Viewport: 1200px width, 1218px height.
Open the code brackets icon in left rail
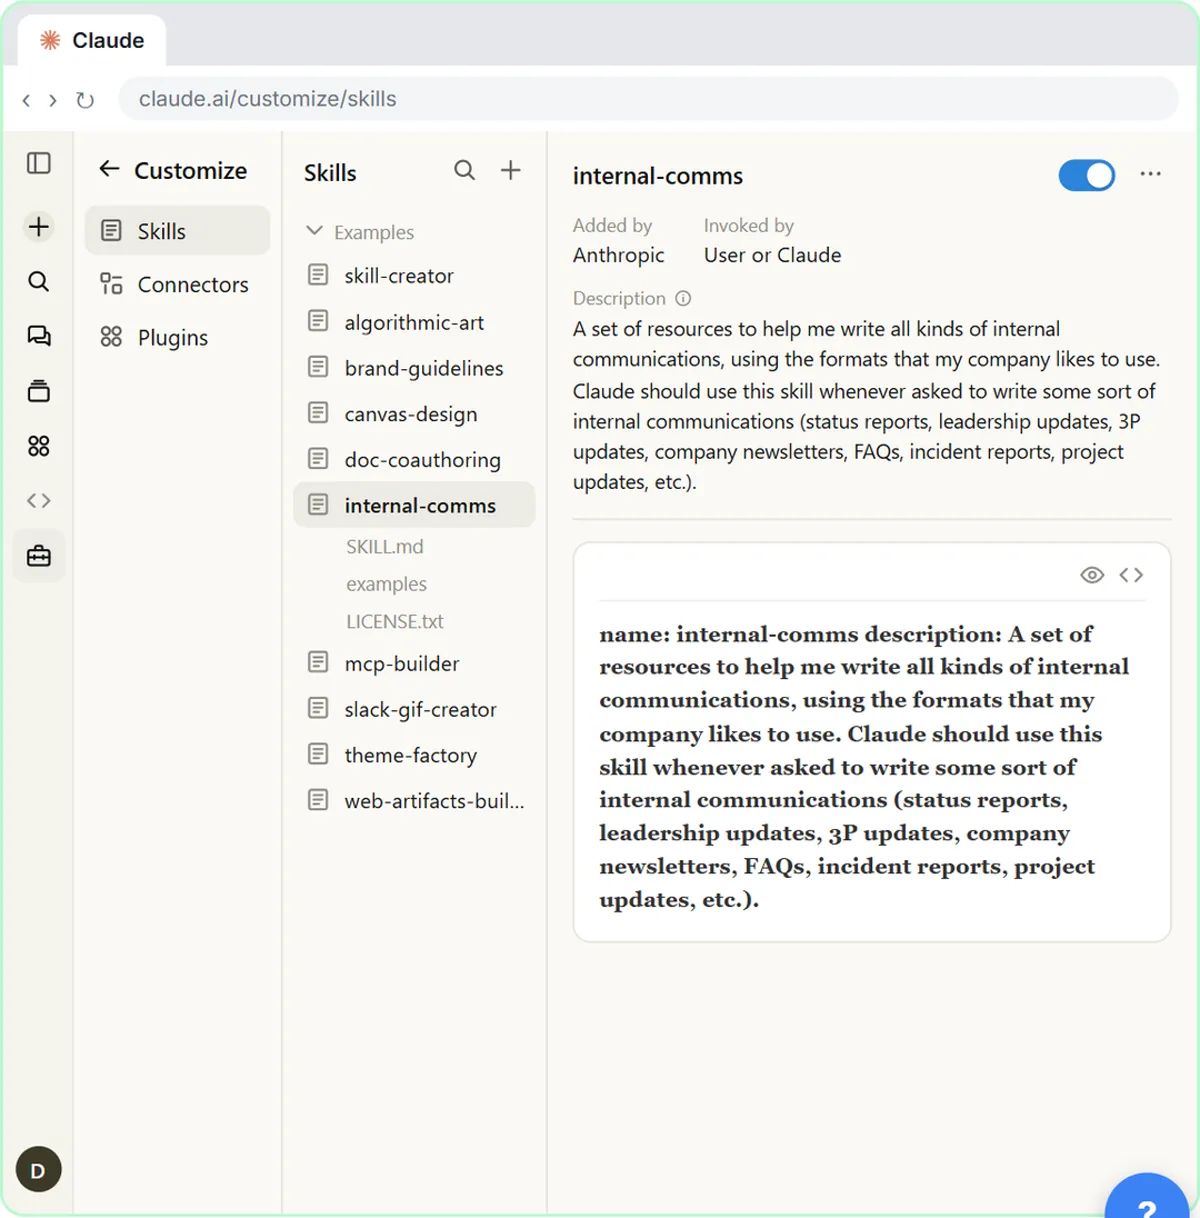[39, 500]
